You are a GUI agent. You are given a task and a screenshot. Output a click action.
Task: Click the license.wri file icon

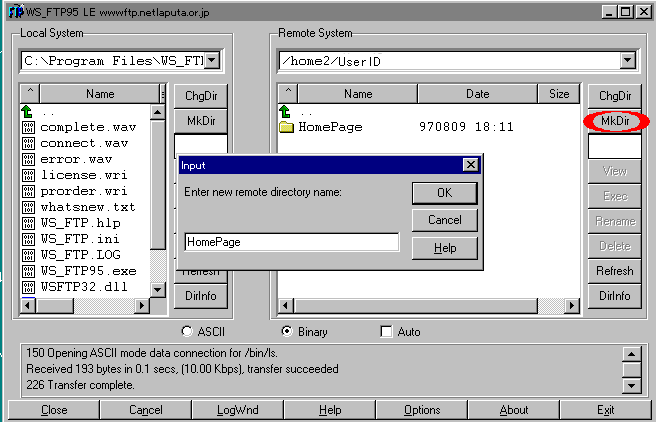click(x=28, y=175)
